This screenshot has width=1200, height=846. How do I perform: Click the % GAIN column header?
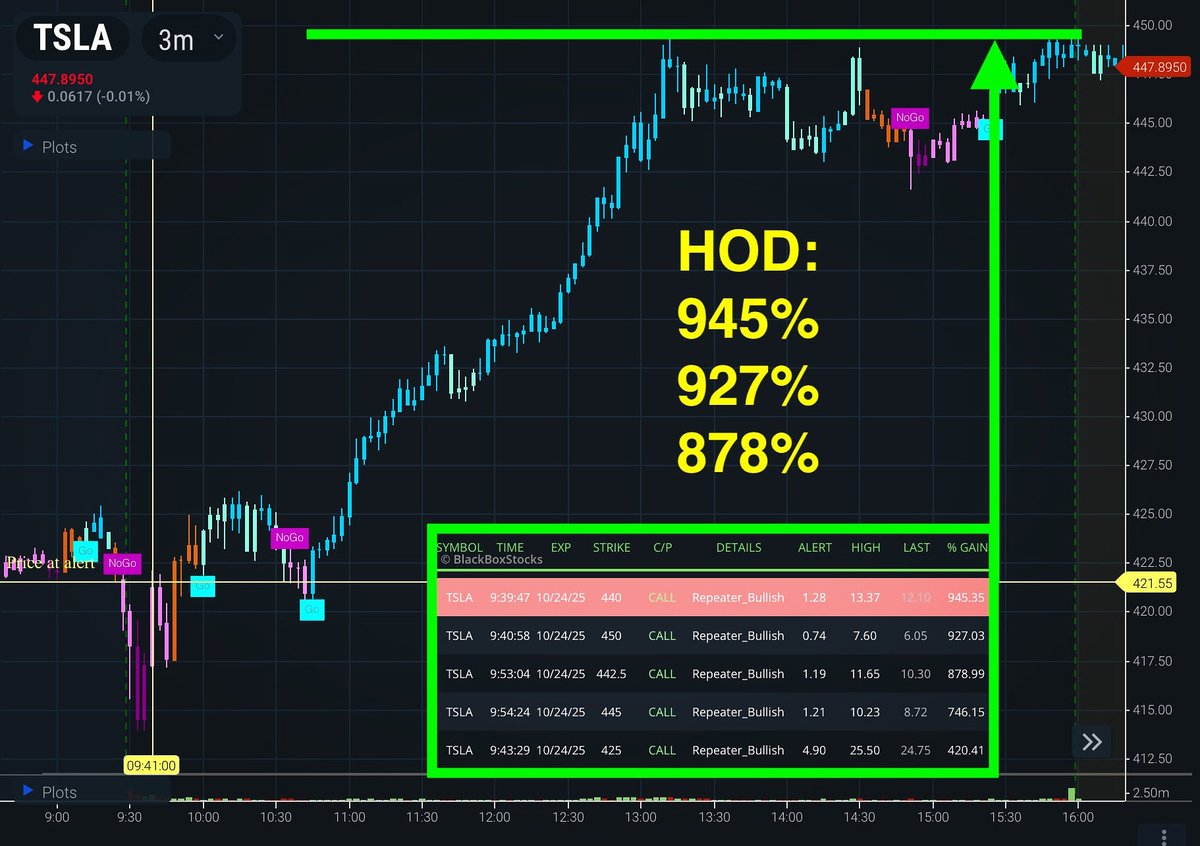(x=966, y=548)
